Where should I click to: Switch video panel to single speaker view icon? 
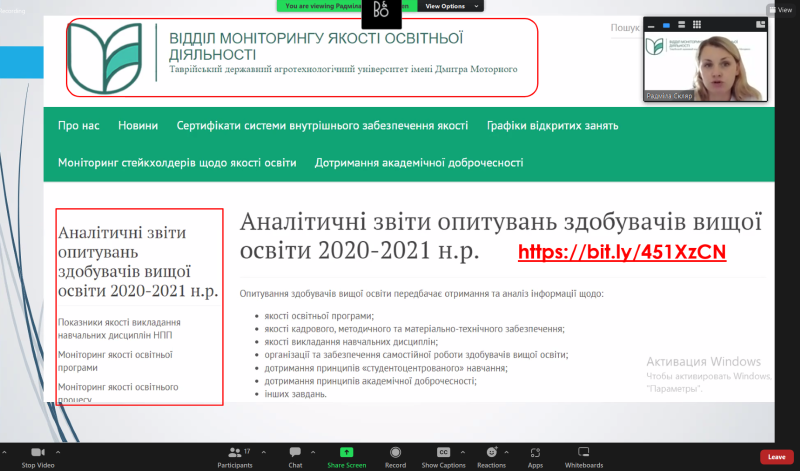[666, 25]
